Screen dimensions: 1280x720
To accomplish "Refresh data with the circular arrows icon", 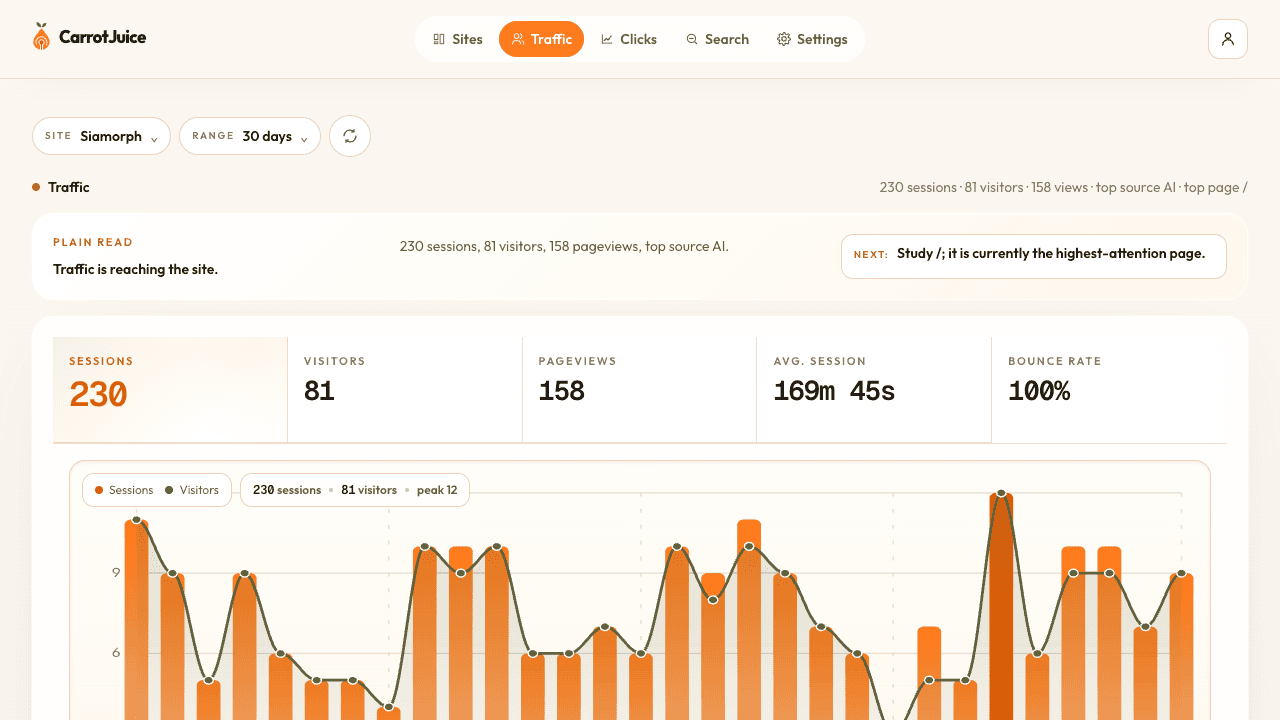I will [x=350, y=136].
